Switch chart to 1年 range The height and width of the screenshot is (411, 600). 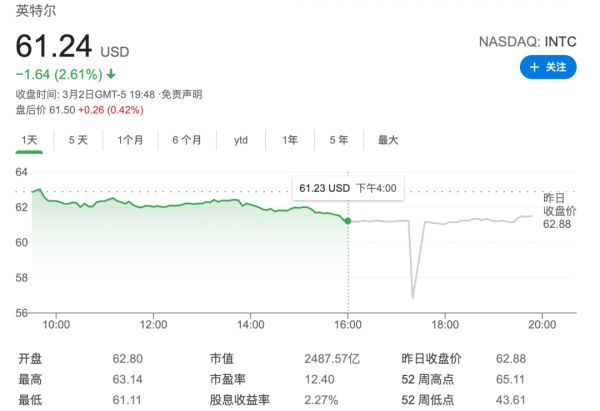(x=290, y=140)
